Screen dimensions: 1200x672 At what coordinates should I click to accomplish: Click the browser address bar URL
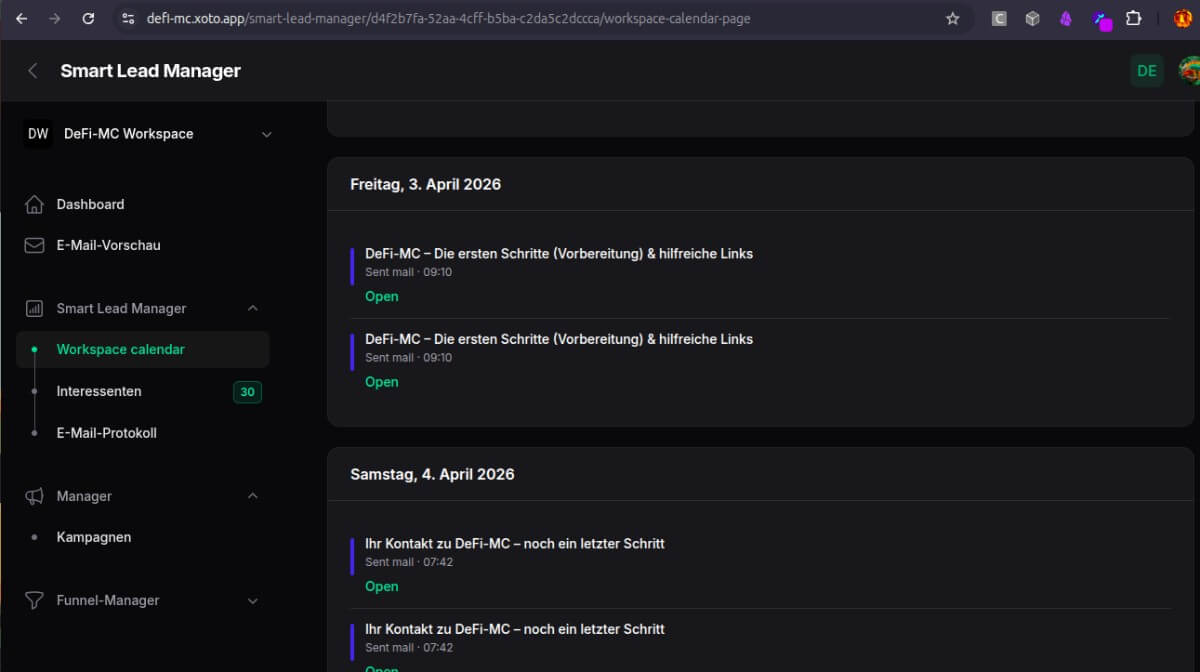[448, 18]
